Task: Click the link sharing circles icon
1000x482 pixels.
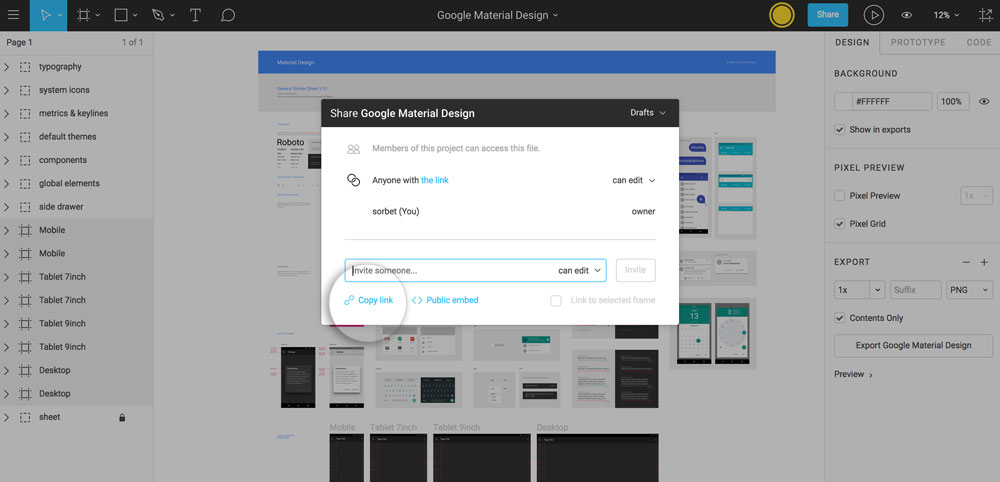Action: [x=353, y=180]
